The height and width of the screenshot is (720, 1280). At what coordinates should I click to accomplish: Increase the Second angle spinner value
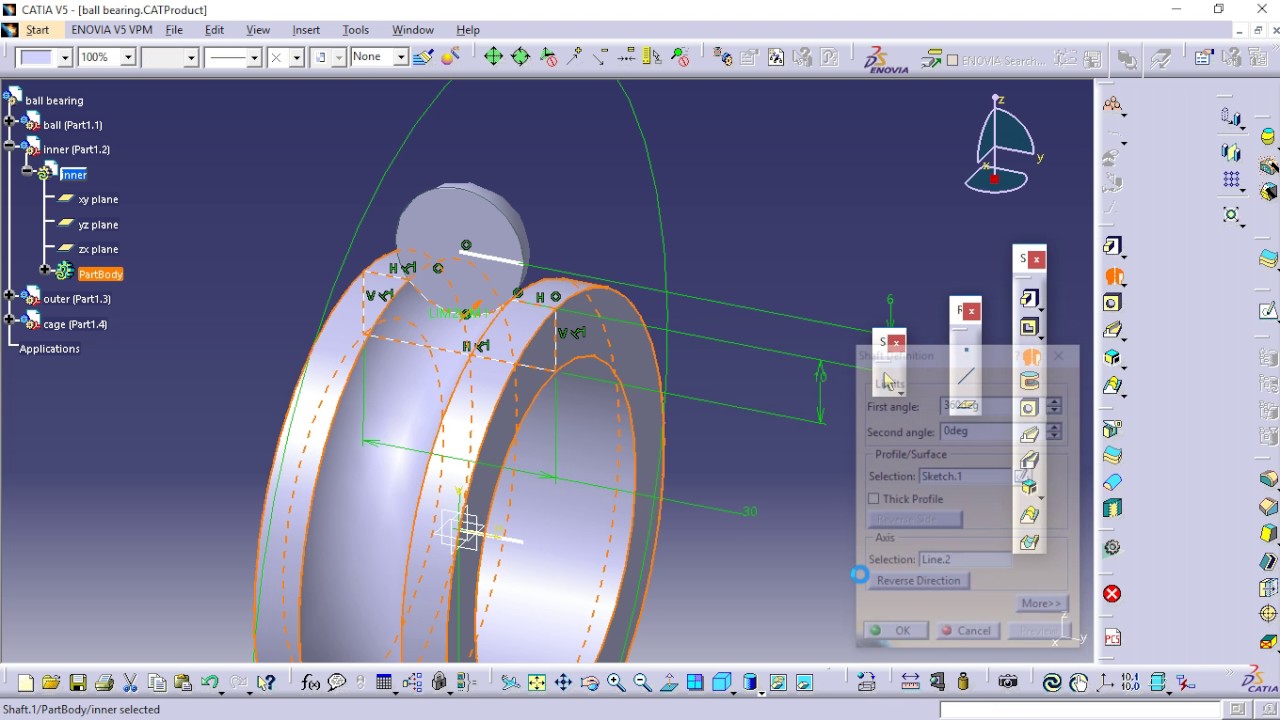pos(1054,427)
